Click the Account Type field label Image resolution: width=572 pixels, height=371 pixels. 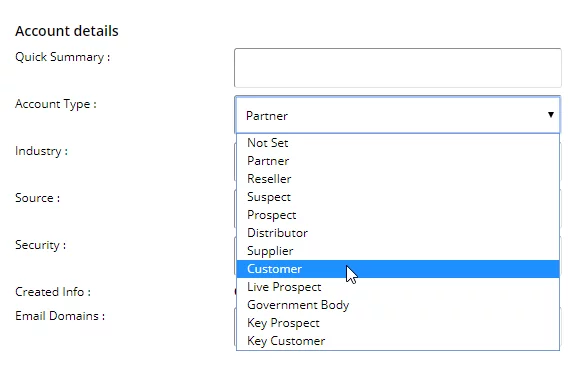[x=56, y=104]
